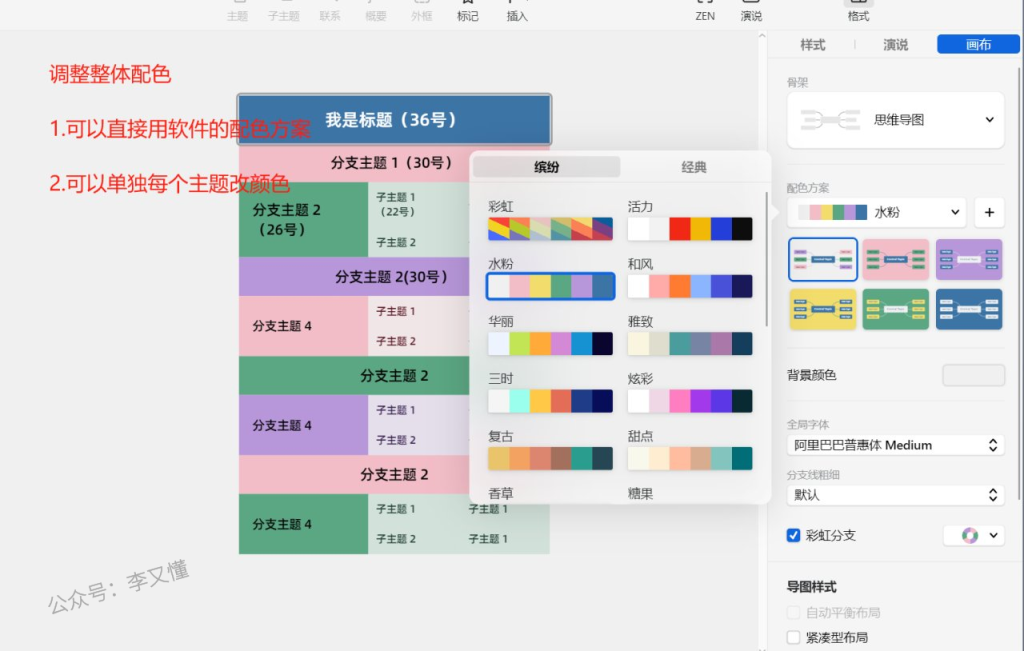Switch to the 经典 tab in the palette popup
This screenshot has width=1024, height=651.
694,167
